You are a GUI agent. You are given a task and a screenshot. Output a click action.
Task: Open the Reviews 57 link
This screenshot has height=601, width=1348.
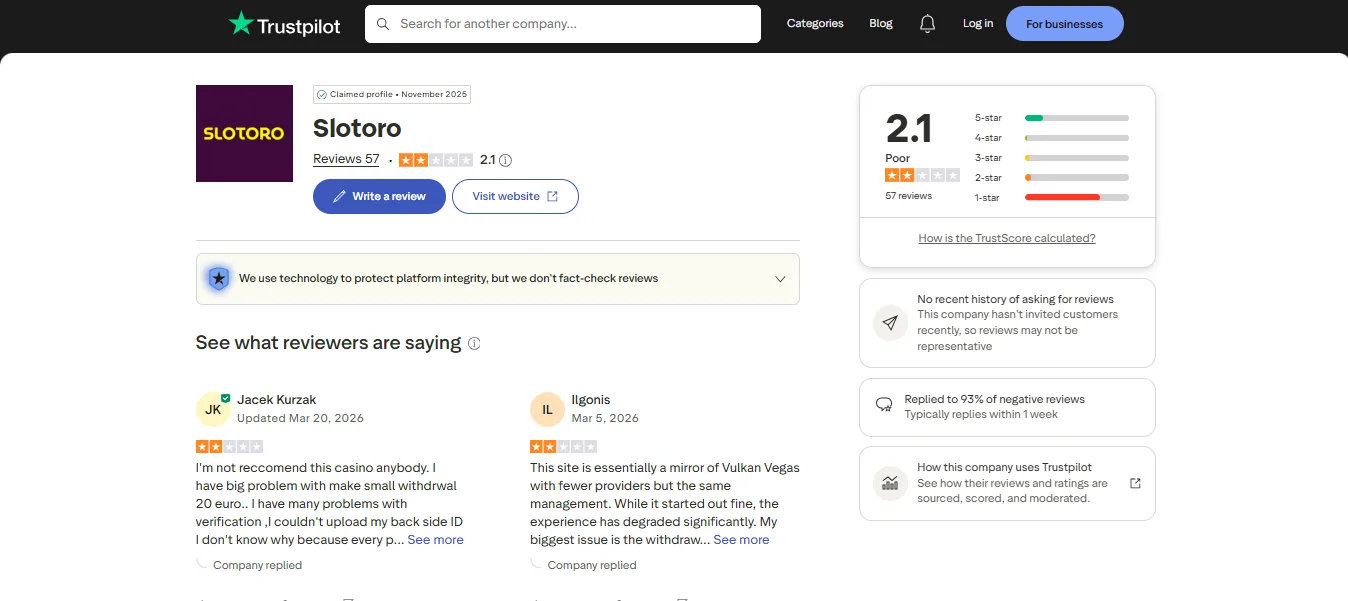click(346, 159)
